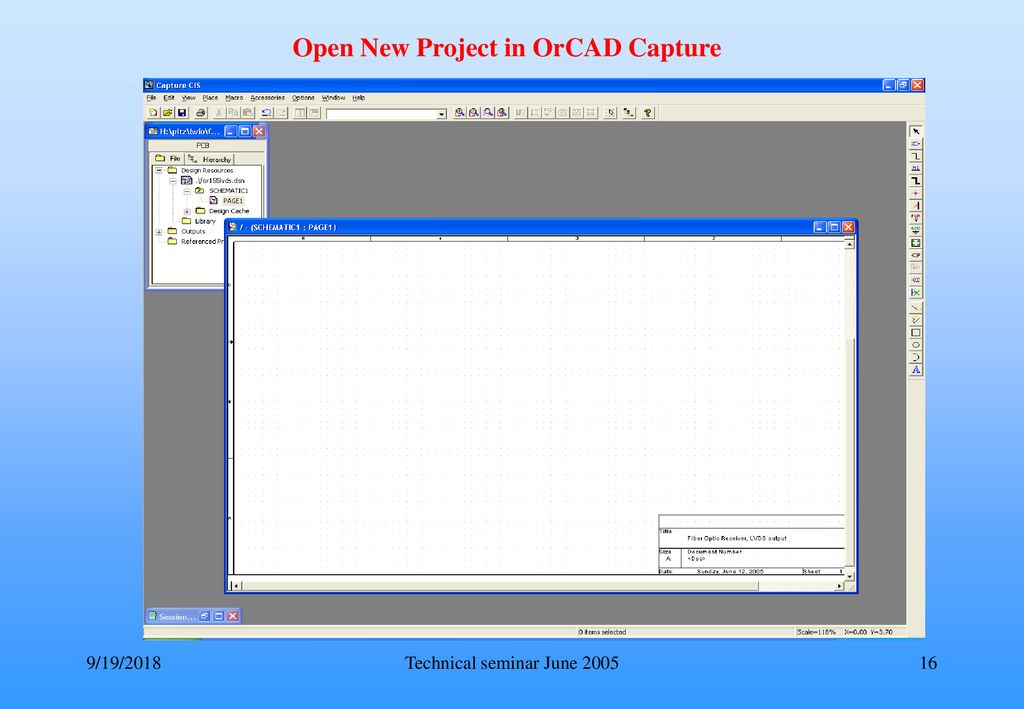Choose the Place No Connect tool
This screenshot has height=709, width=1024.
916,292
